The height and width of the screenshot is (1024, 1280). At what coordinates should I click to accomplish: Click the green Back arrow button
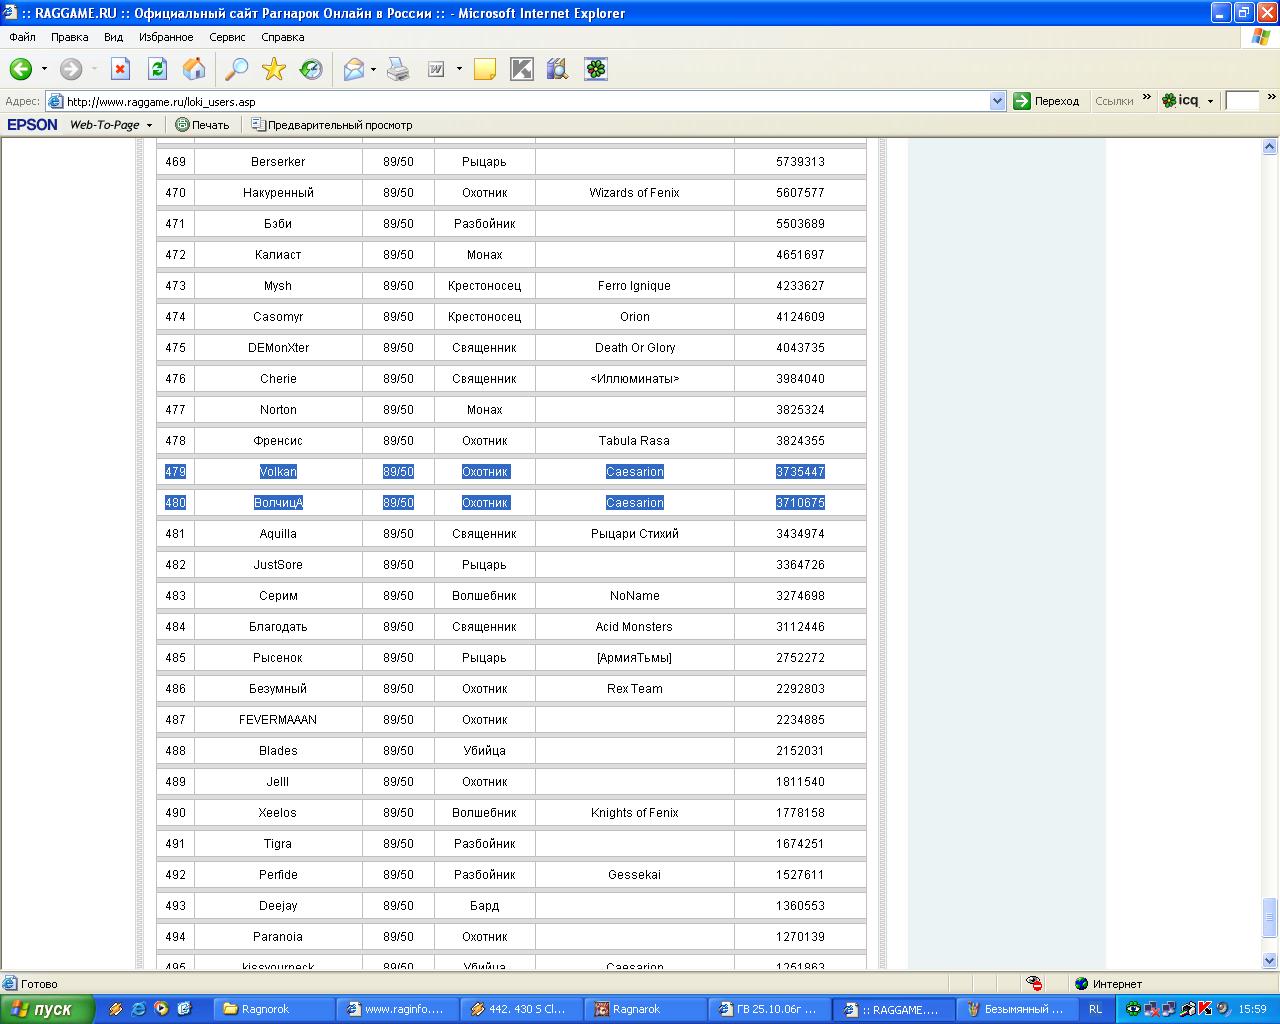(21, 69)
